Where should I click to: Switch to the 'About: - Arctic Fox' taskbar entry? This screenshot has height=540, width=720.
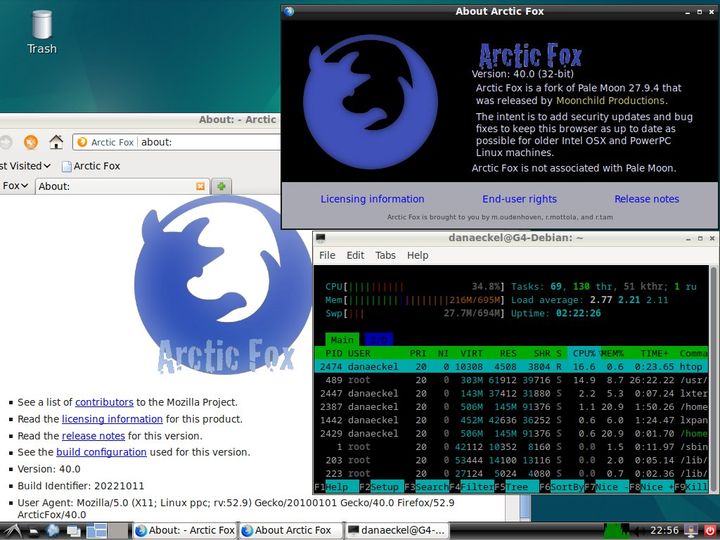click(185, 530)
